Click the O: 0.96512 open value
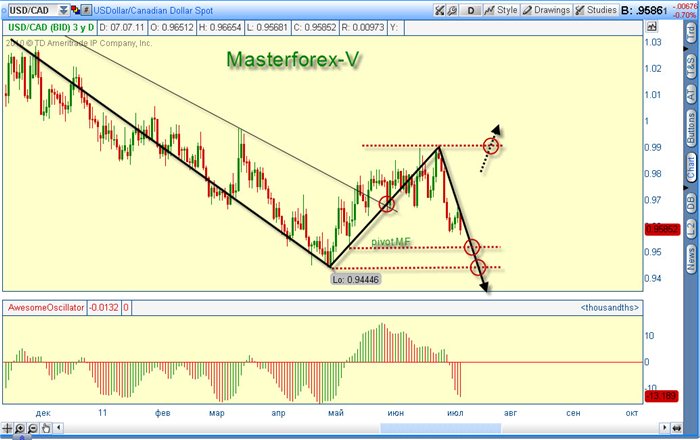 tap(171, 28)
